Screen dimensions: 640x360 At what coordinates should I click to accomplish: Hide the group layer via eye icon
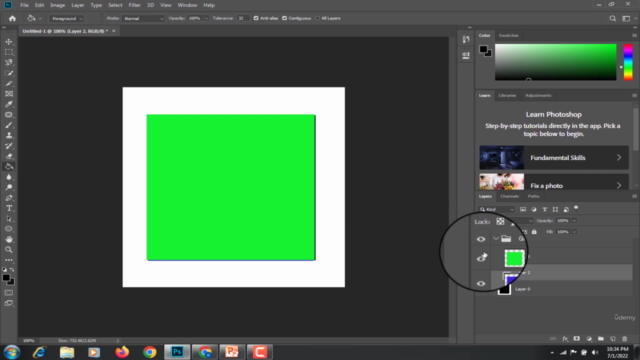click(x=481, y=239)
